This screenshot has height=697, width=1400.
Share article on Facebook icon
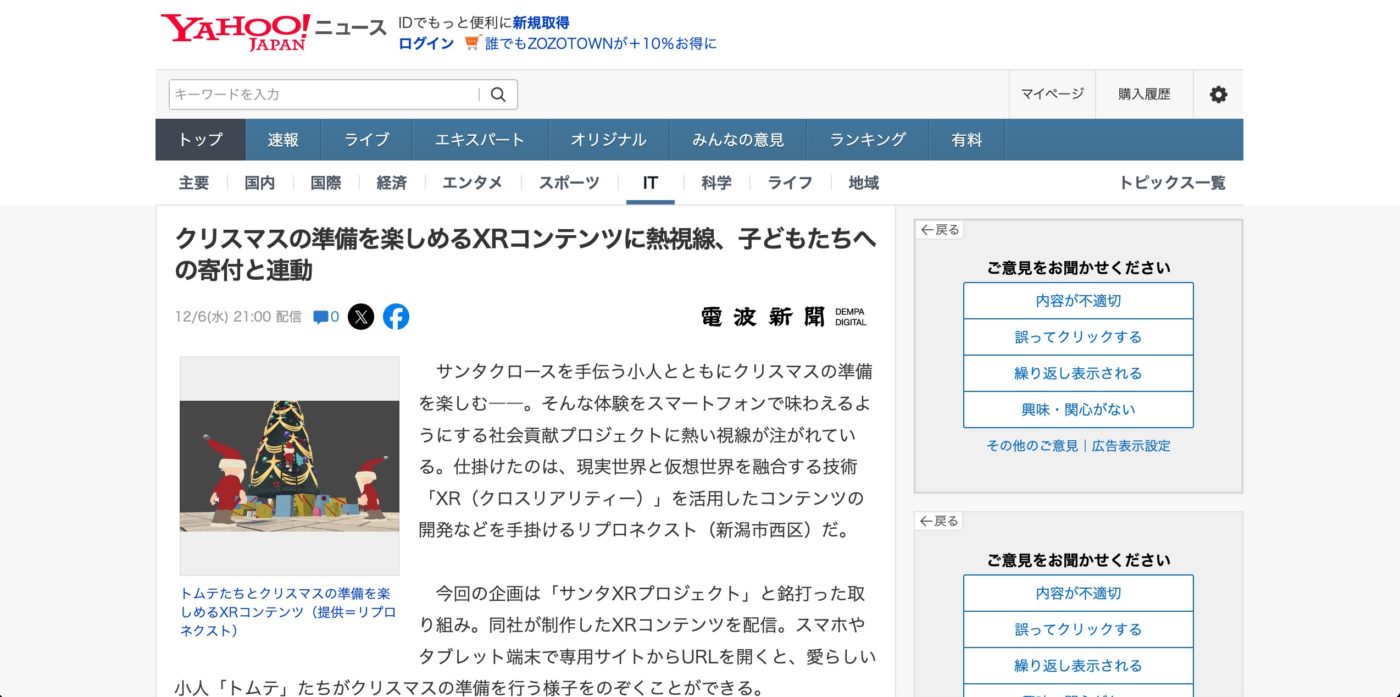pyautogui.click(x=396, y=317)
